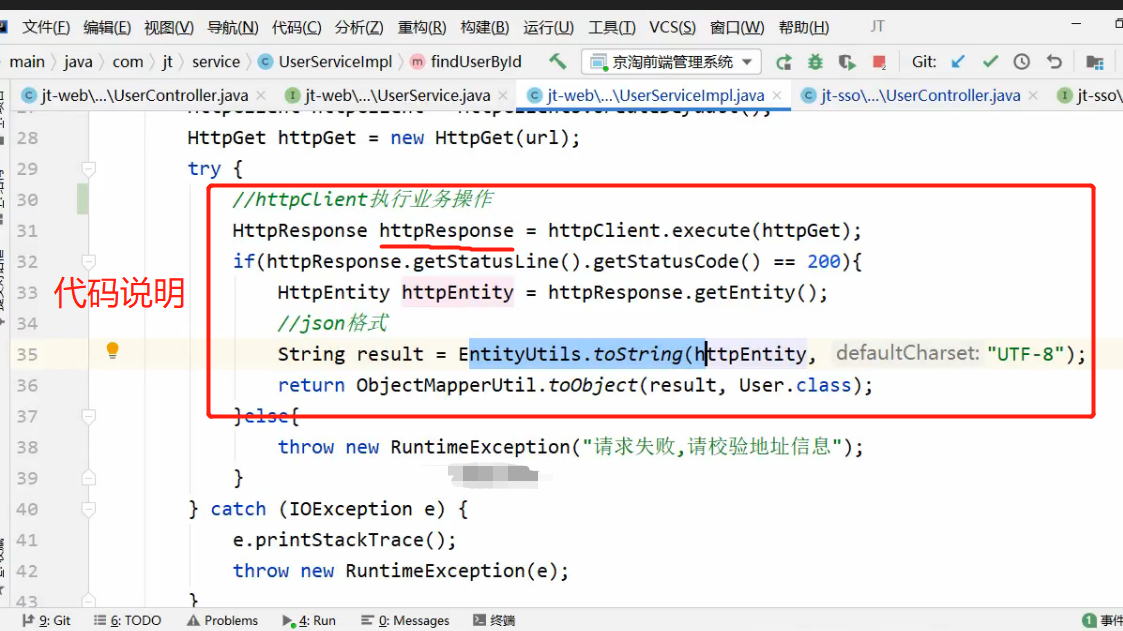1123x631 pixels.
Task: Open the 4: Run tool window
Action: (309, 620)
